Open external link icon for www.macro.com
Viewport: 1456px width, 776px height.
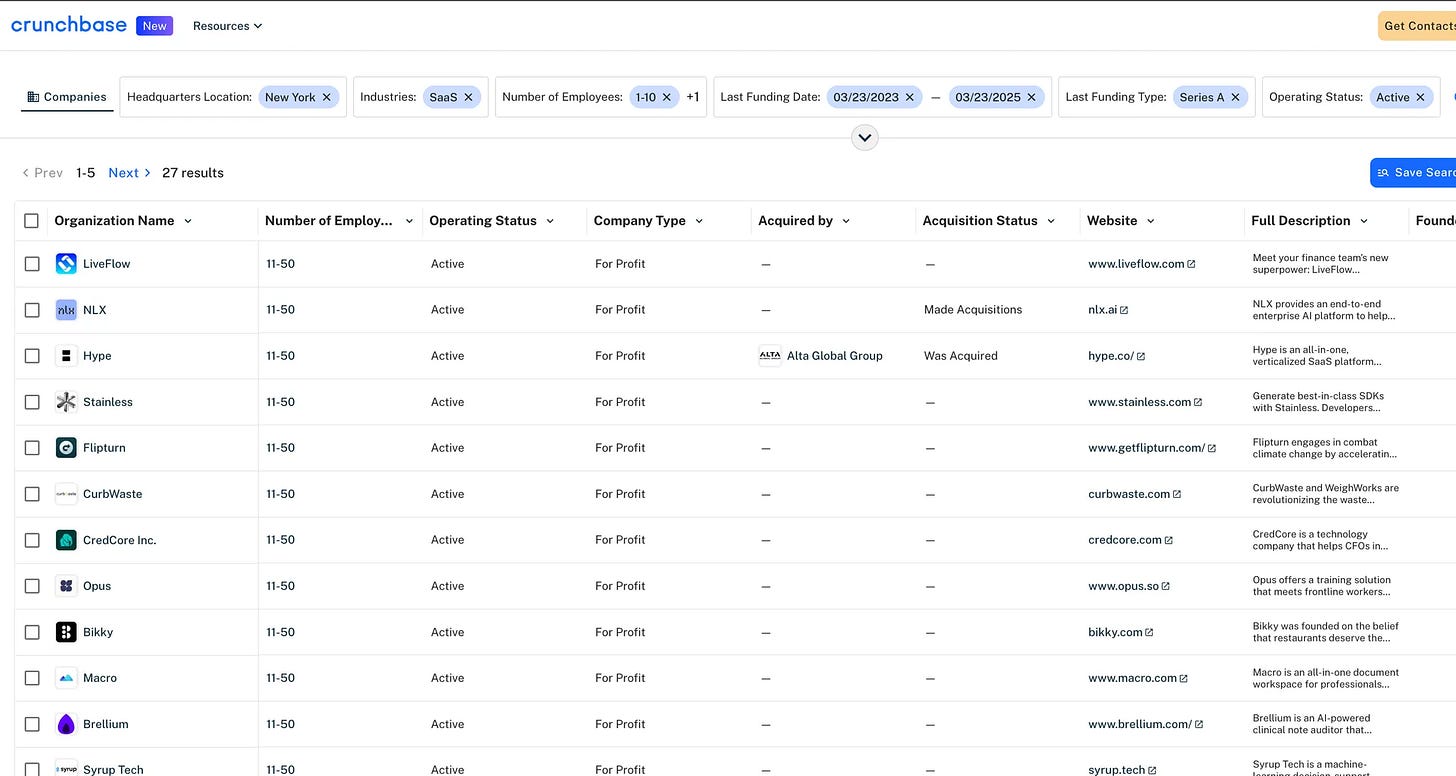click(x=1184, y=678)
